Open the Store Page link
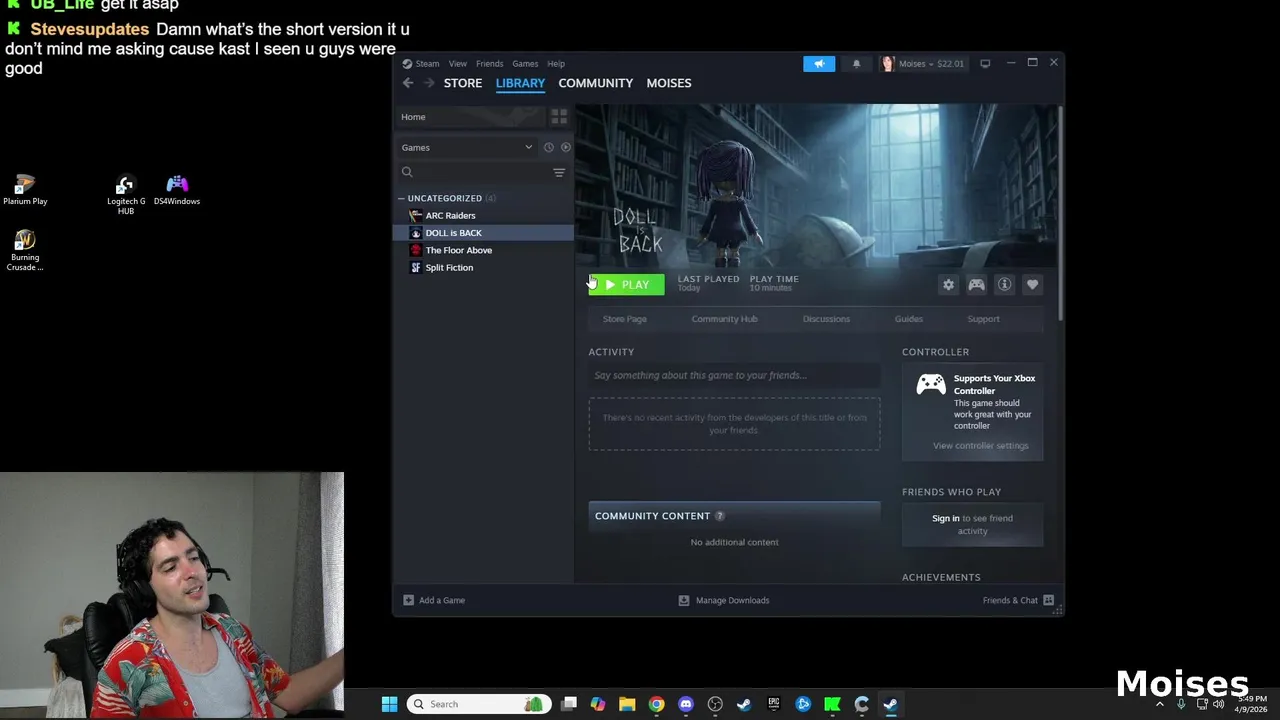Viewport: 1280px width, 720px height. [x=625, y=319]
